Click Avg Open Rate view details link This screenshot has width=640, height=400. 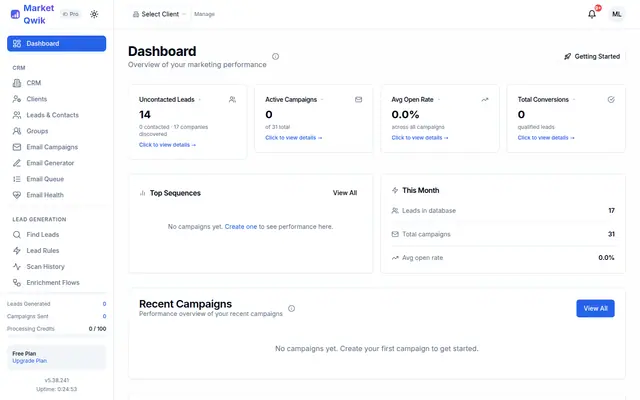tap(420, 138)
